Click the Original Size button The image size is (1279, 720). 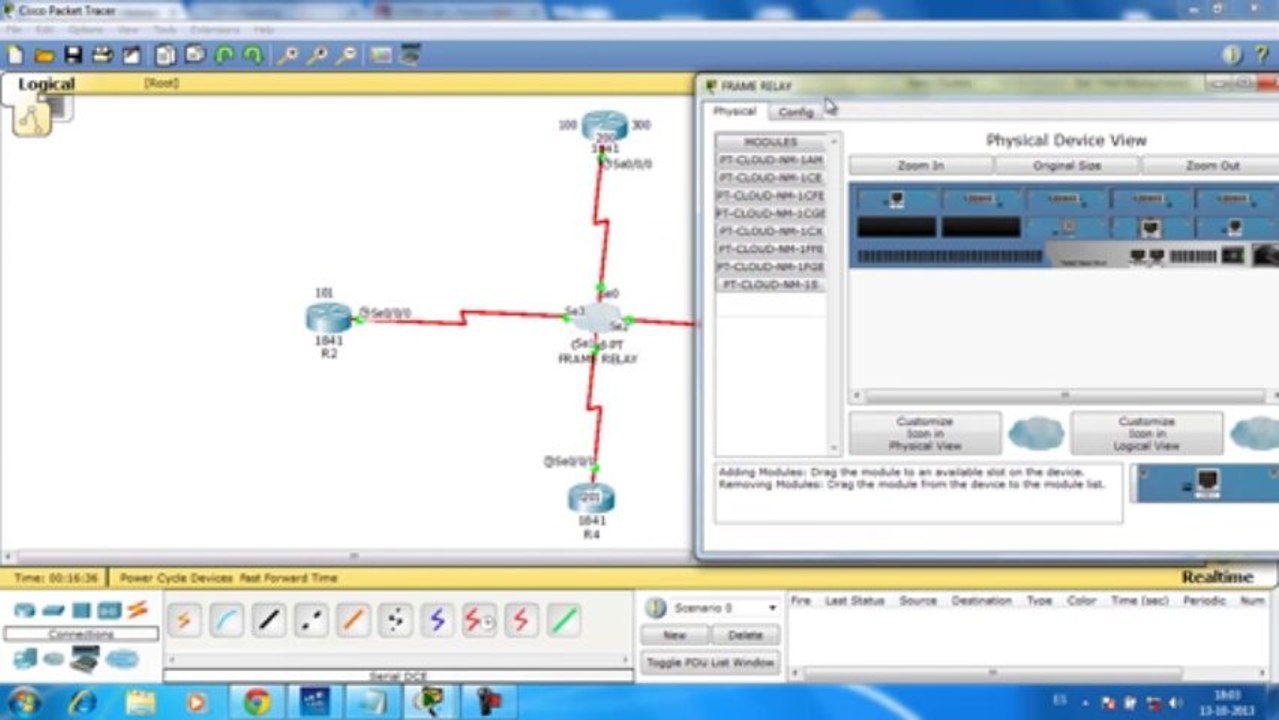1067,165
